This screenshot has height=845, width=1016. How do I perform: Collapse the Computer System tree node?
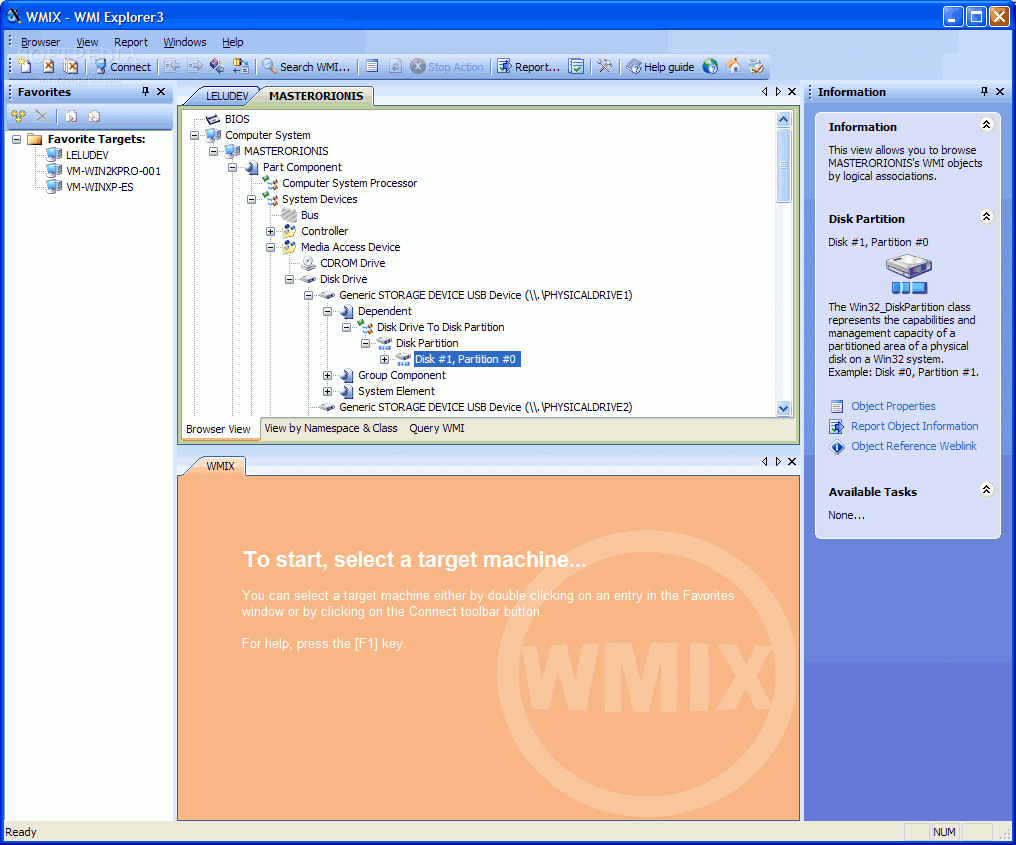194,135
